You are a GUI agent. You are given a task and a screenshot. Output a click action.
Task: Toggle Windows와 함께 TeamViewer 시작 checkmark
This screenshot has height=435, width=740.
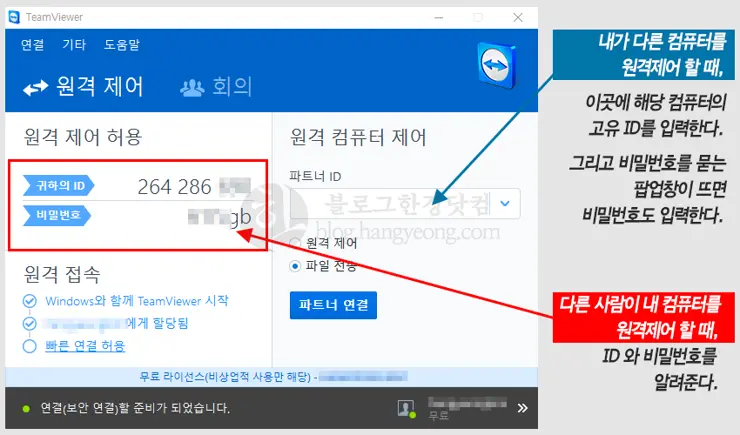[29, 301]
